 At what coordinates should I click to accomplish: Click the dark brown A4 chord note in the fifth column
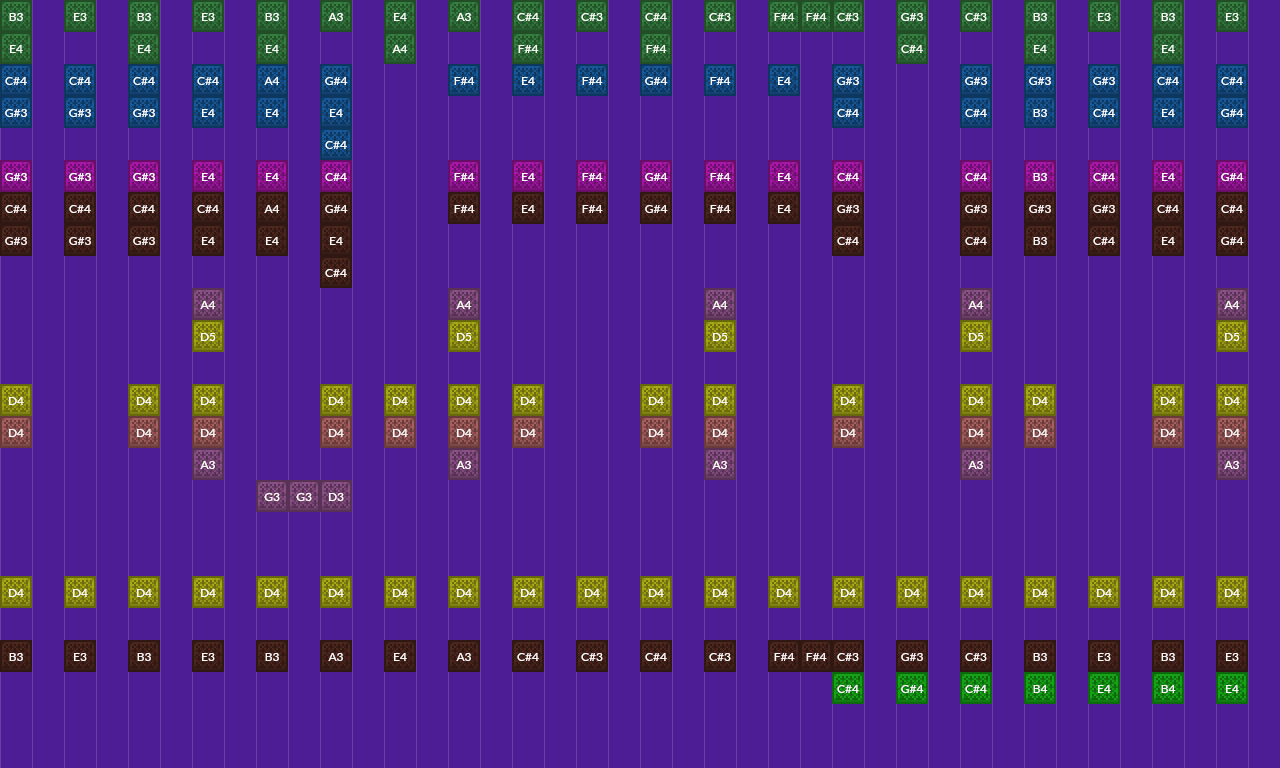(x=272, y=209)
